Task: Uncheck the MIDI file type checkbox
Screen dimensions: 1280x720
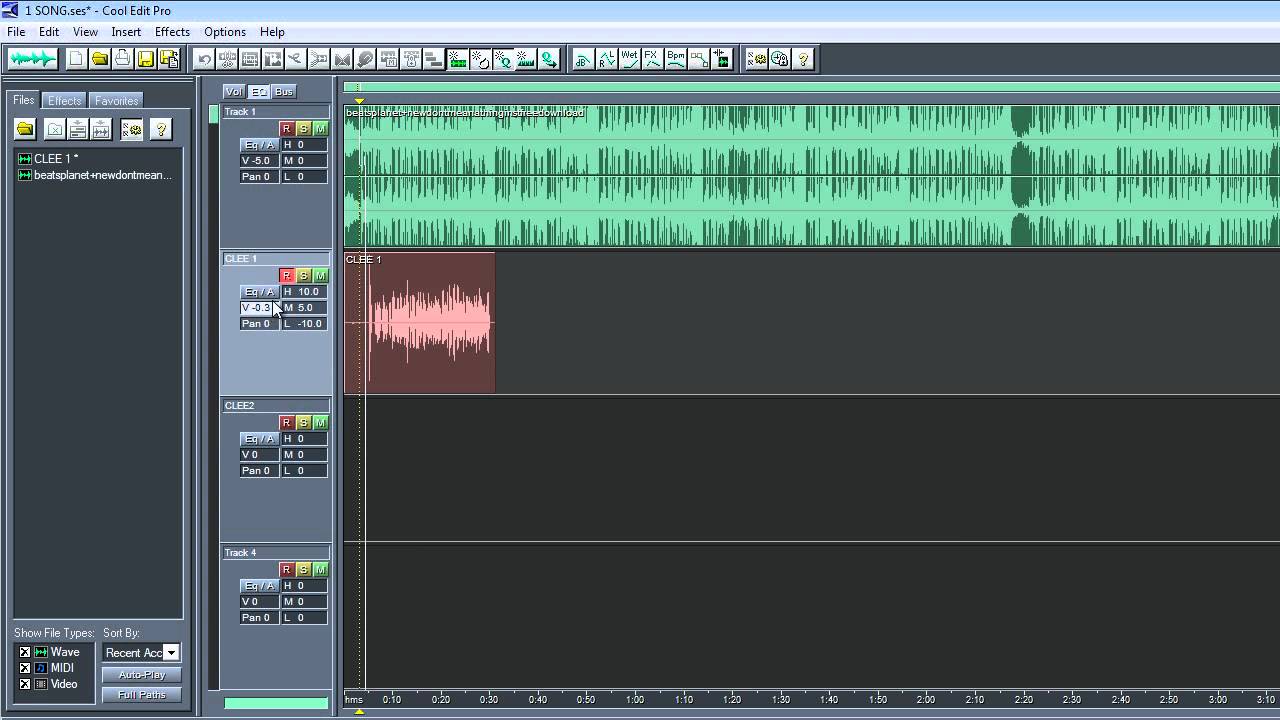Action: pos(25,668)
